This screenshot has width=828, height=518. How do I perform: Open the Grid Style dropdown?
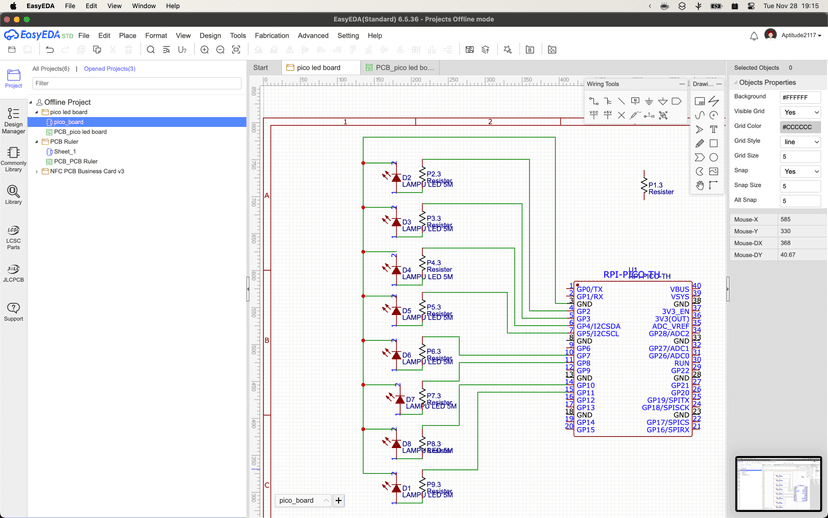tap(800, 142)
